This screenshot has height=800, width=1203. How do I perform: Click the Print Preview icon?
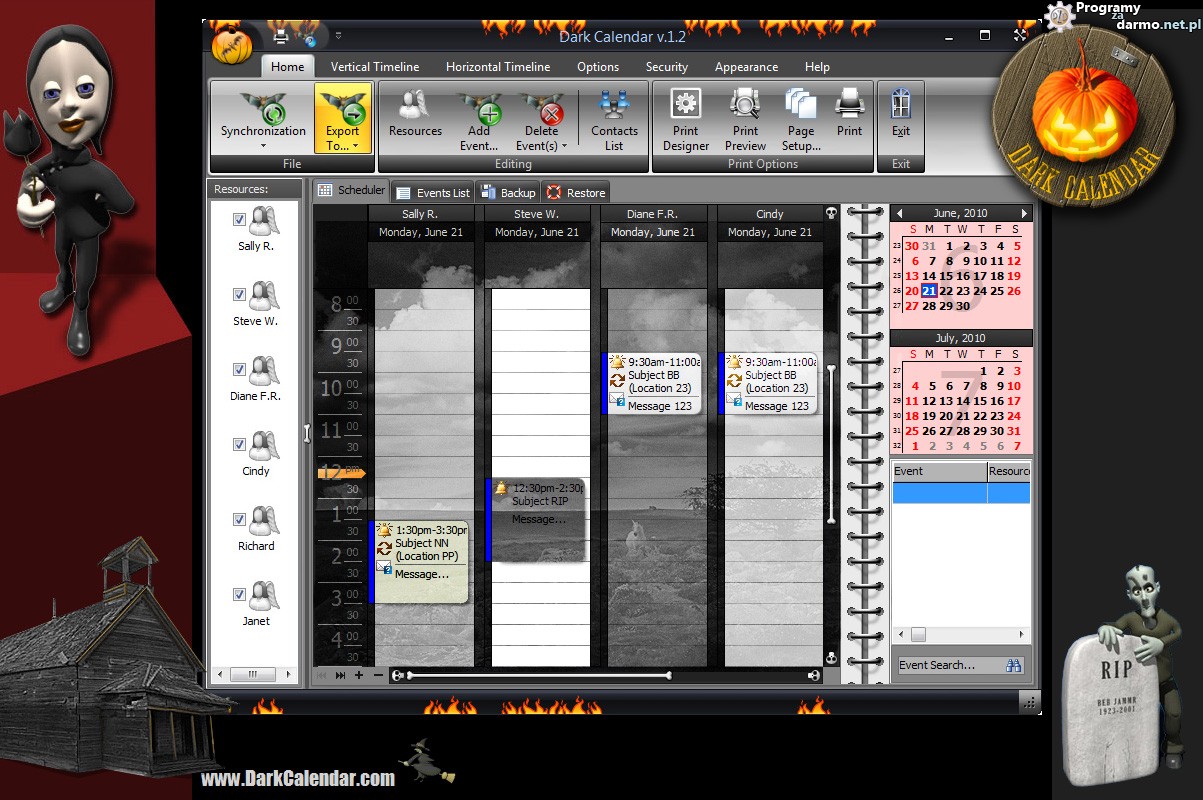click(x=745, y=105)
